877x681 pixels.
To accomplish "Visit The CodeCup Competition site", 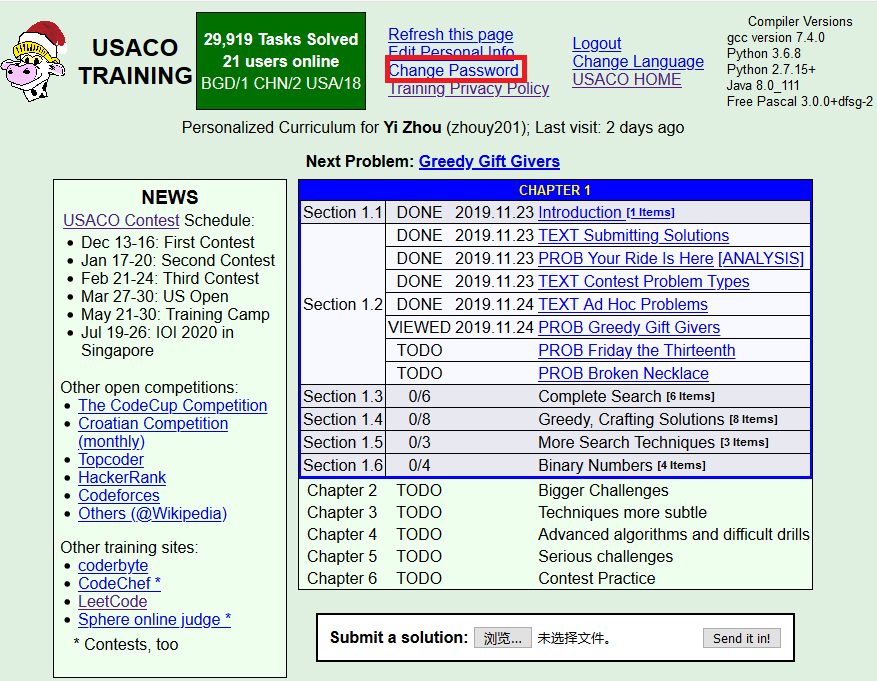I will 172,406.
